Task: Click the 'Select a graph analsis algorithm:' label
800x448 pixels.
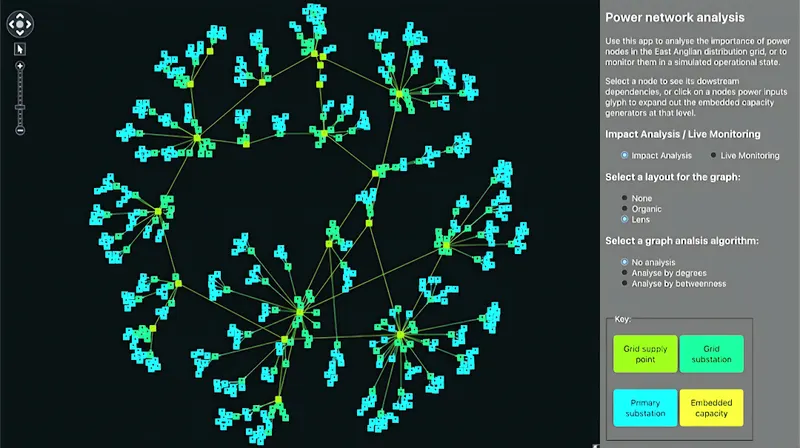Action: pyautogui.click(x=682, y=241)
